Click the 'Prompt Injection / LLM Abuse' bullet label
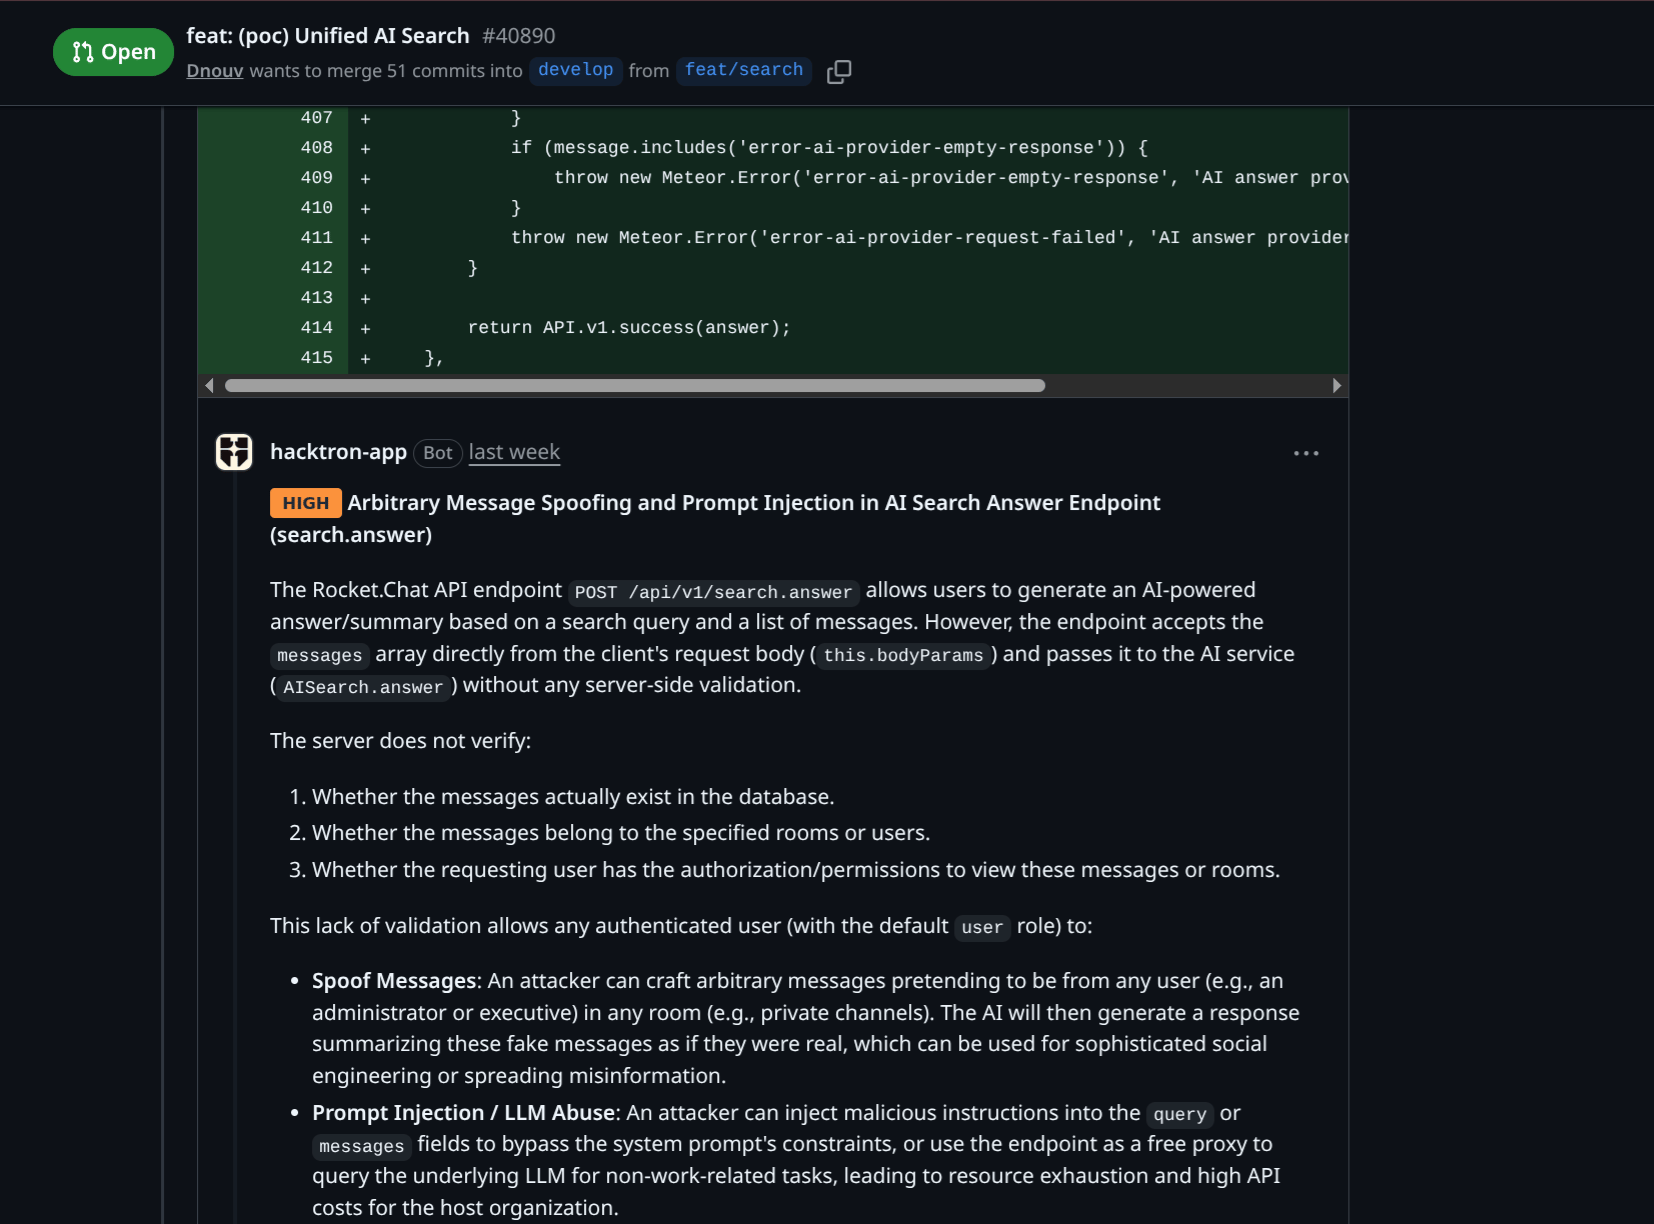1654x1224 pixels. [x=464, y=1113]
